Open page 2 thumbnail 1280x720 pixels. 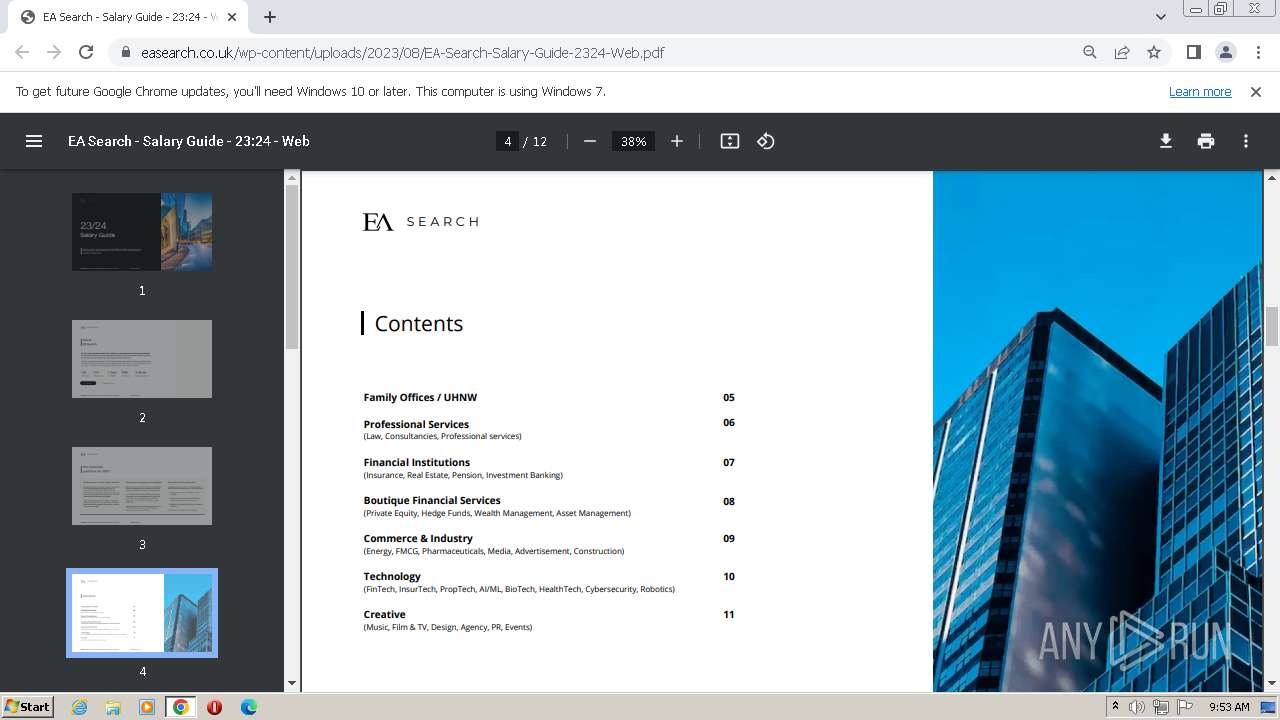coord(142,359)
